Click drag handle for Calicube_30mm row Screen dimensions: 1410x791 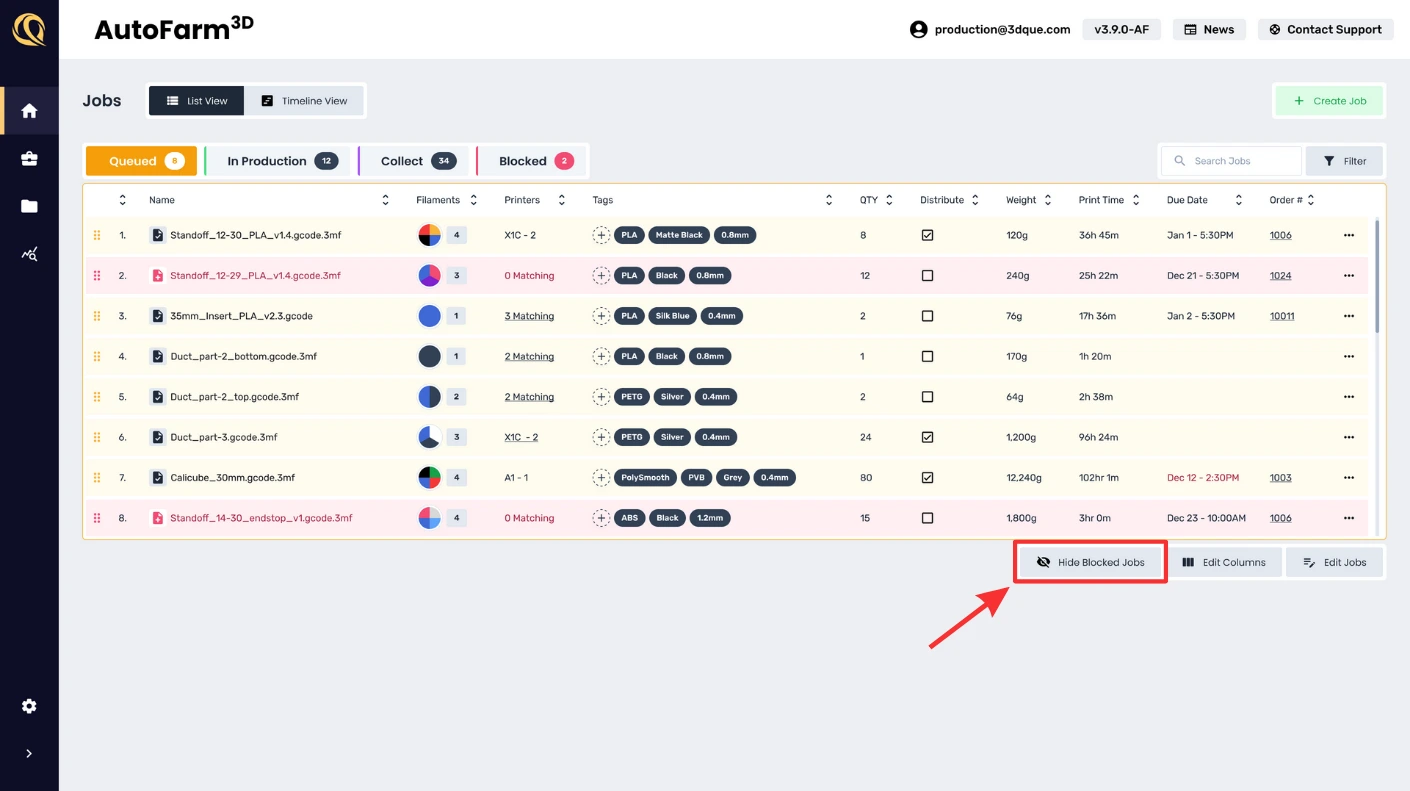pyautogui.click(x=97, y=478)
